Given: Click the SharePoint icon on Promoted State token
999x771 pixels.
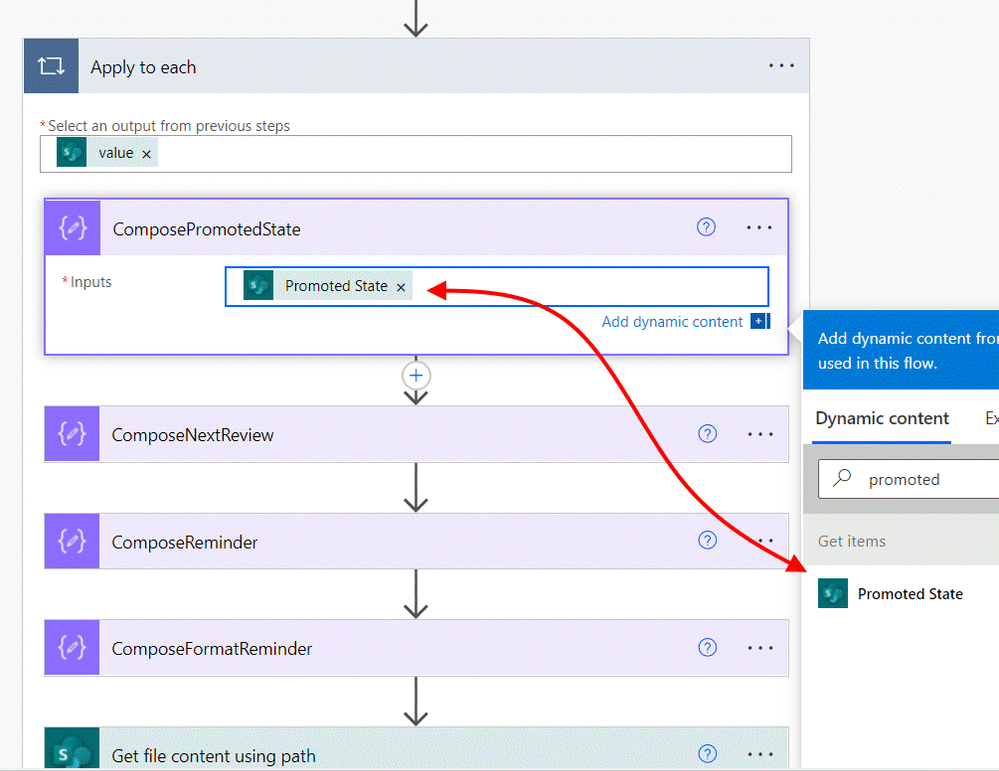Looking at the screenshot, I should 258,285.
